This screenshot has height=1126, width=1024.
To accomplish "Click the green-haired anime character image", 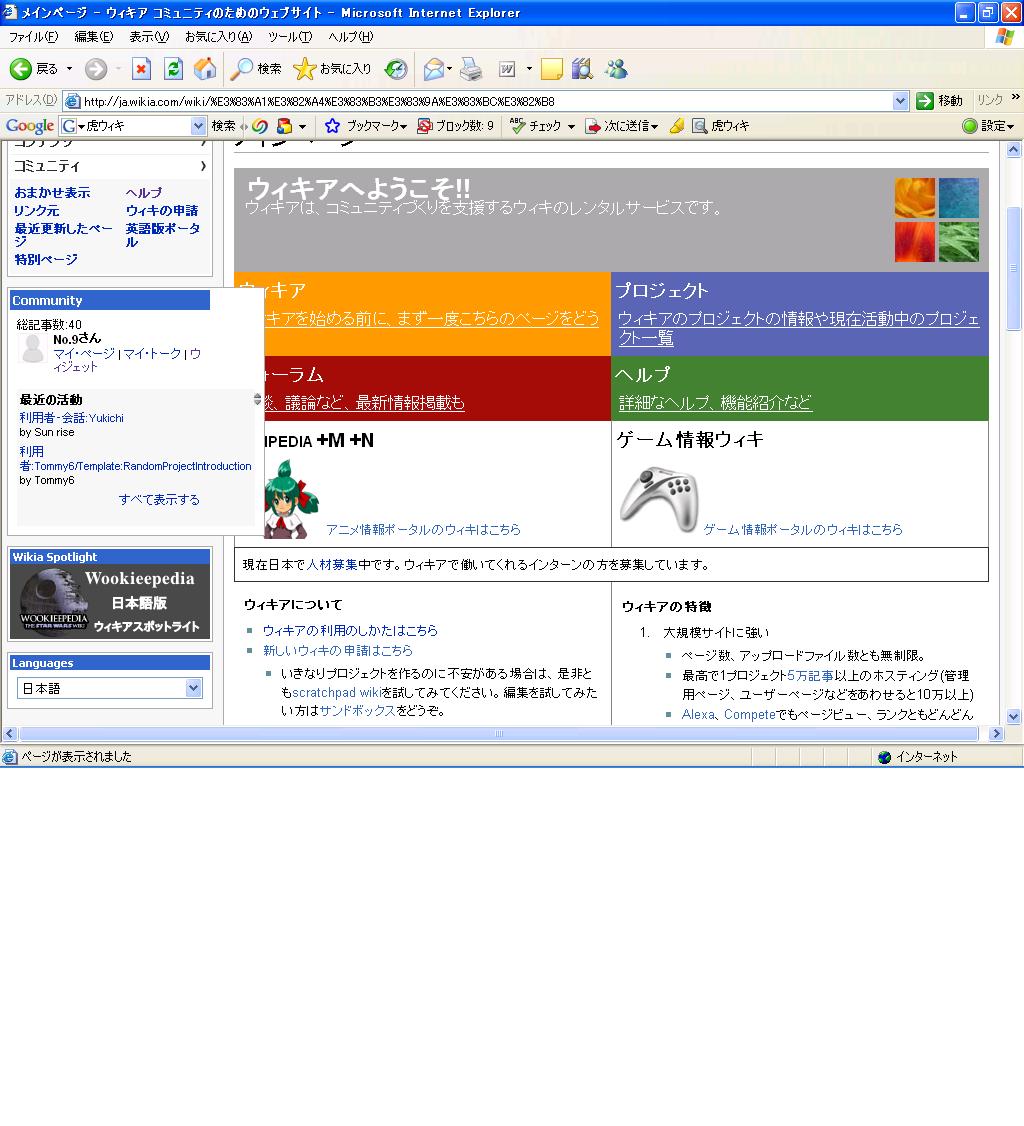I will click(291, 500).
